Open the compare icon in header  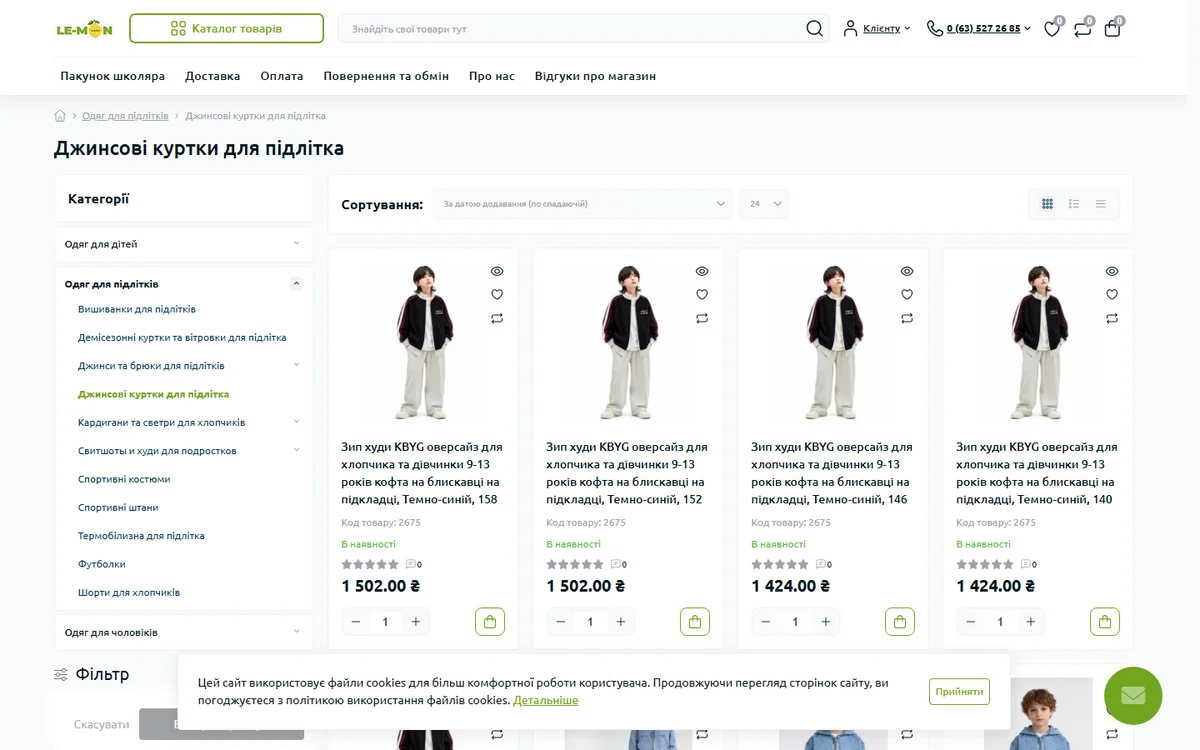(1082, 29)
